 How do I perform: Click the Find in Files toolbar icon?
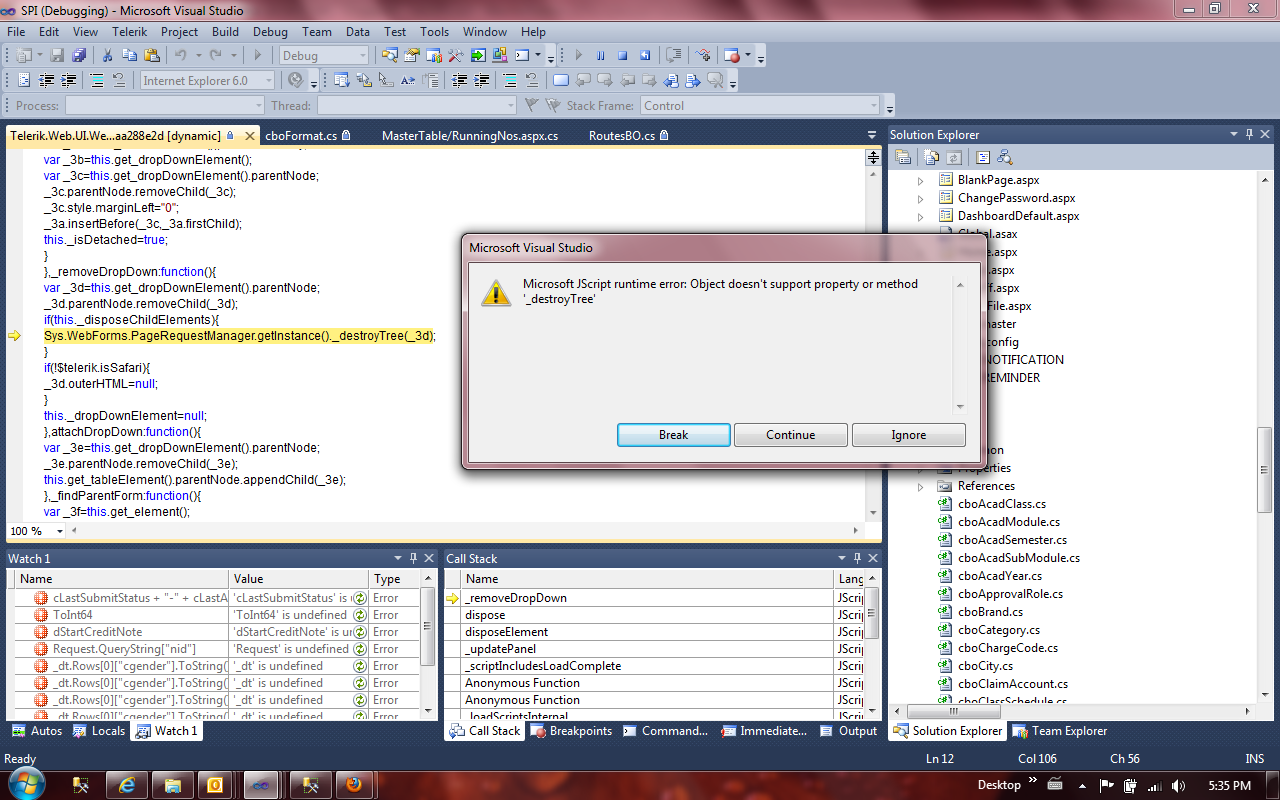coord(389,55)
